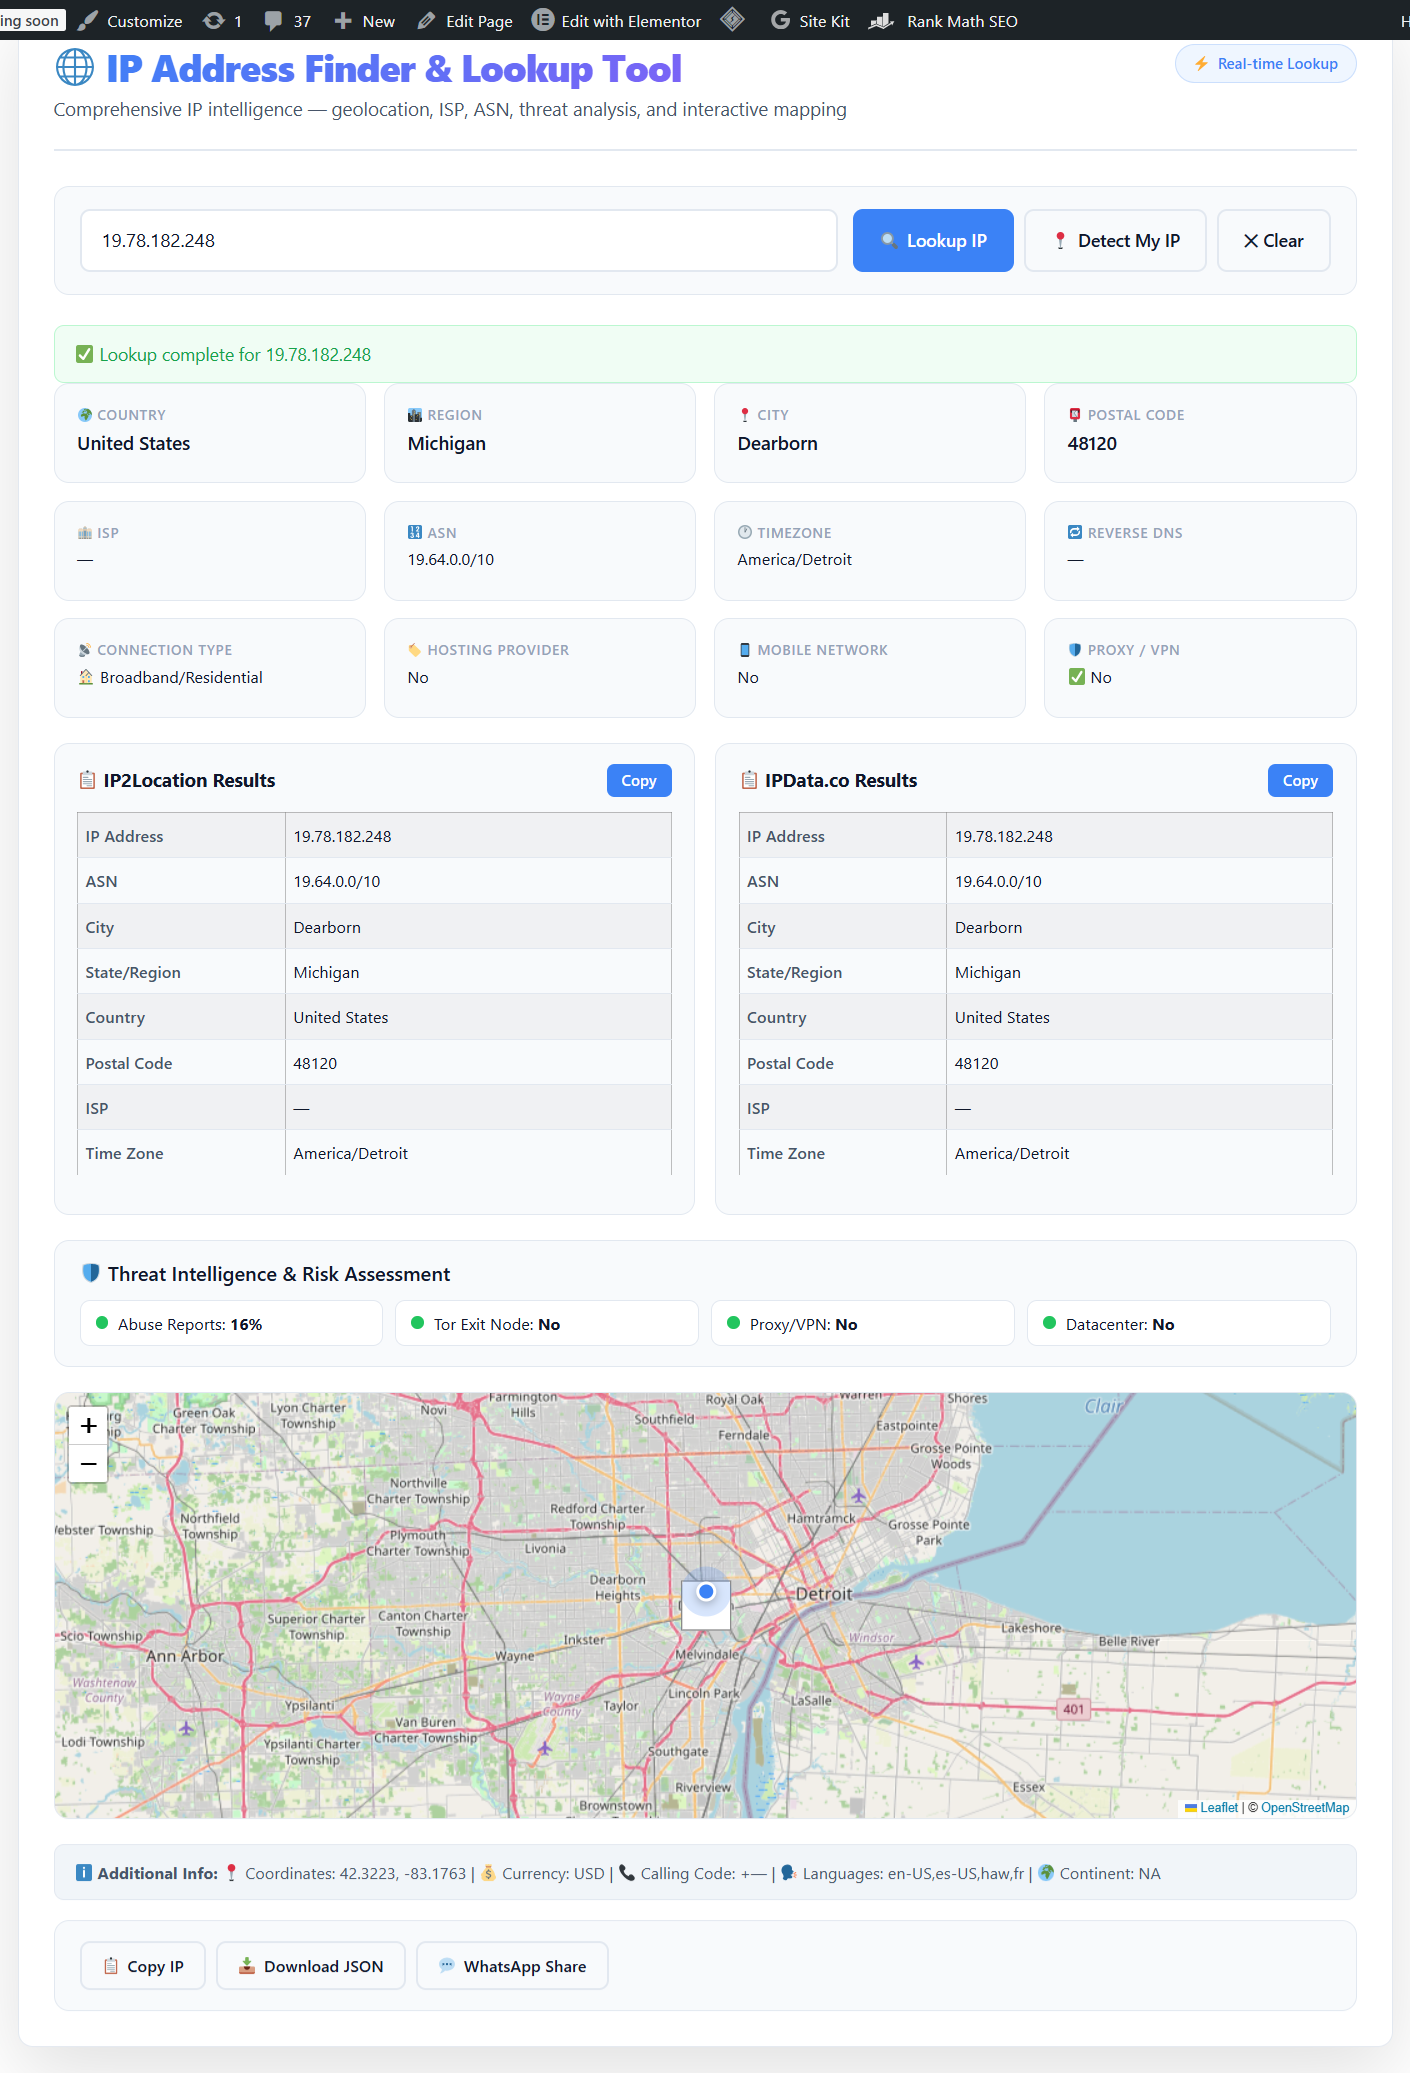This screenshot has width=1410, height=2073.
Task: Copy the IP2Location results
Action: click(639, 781)
